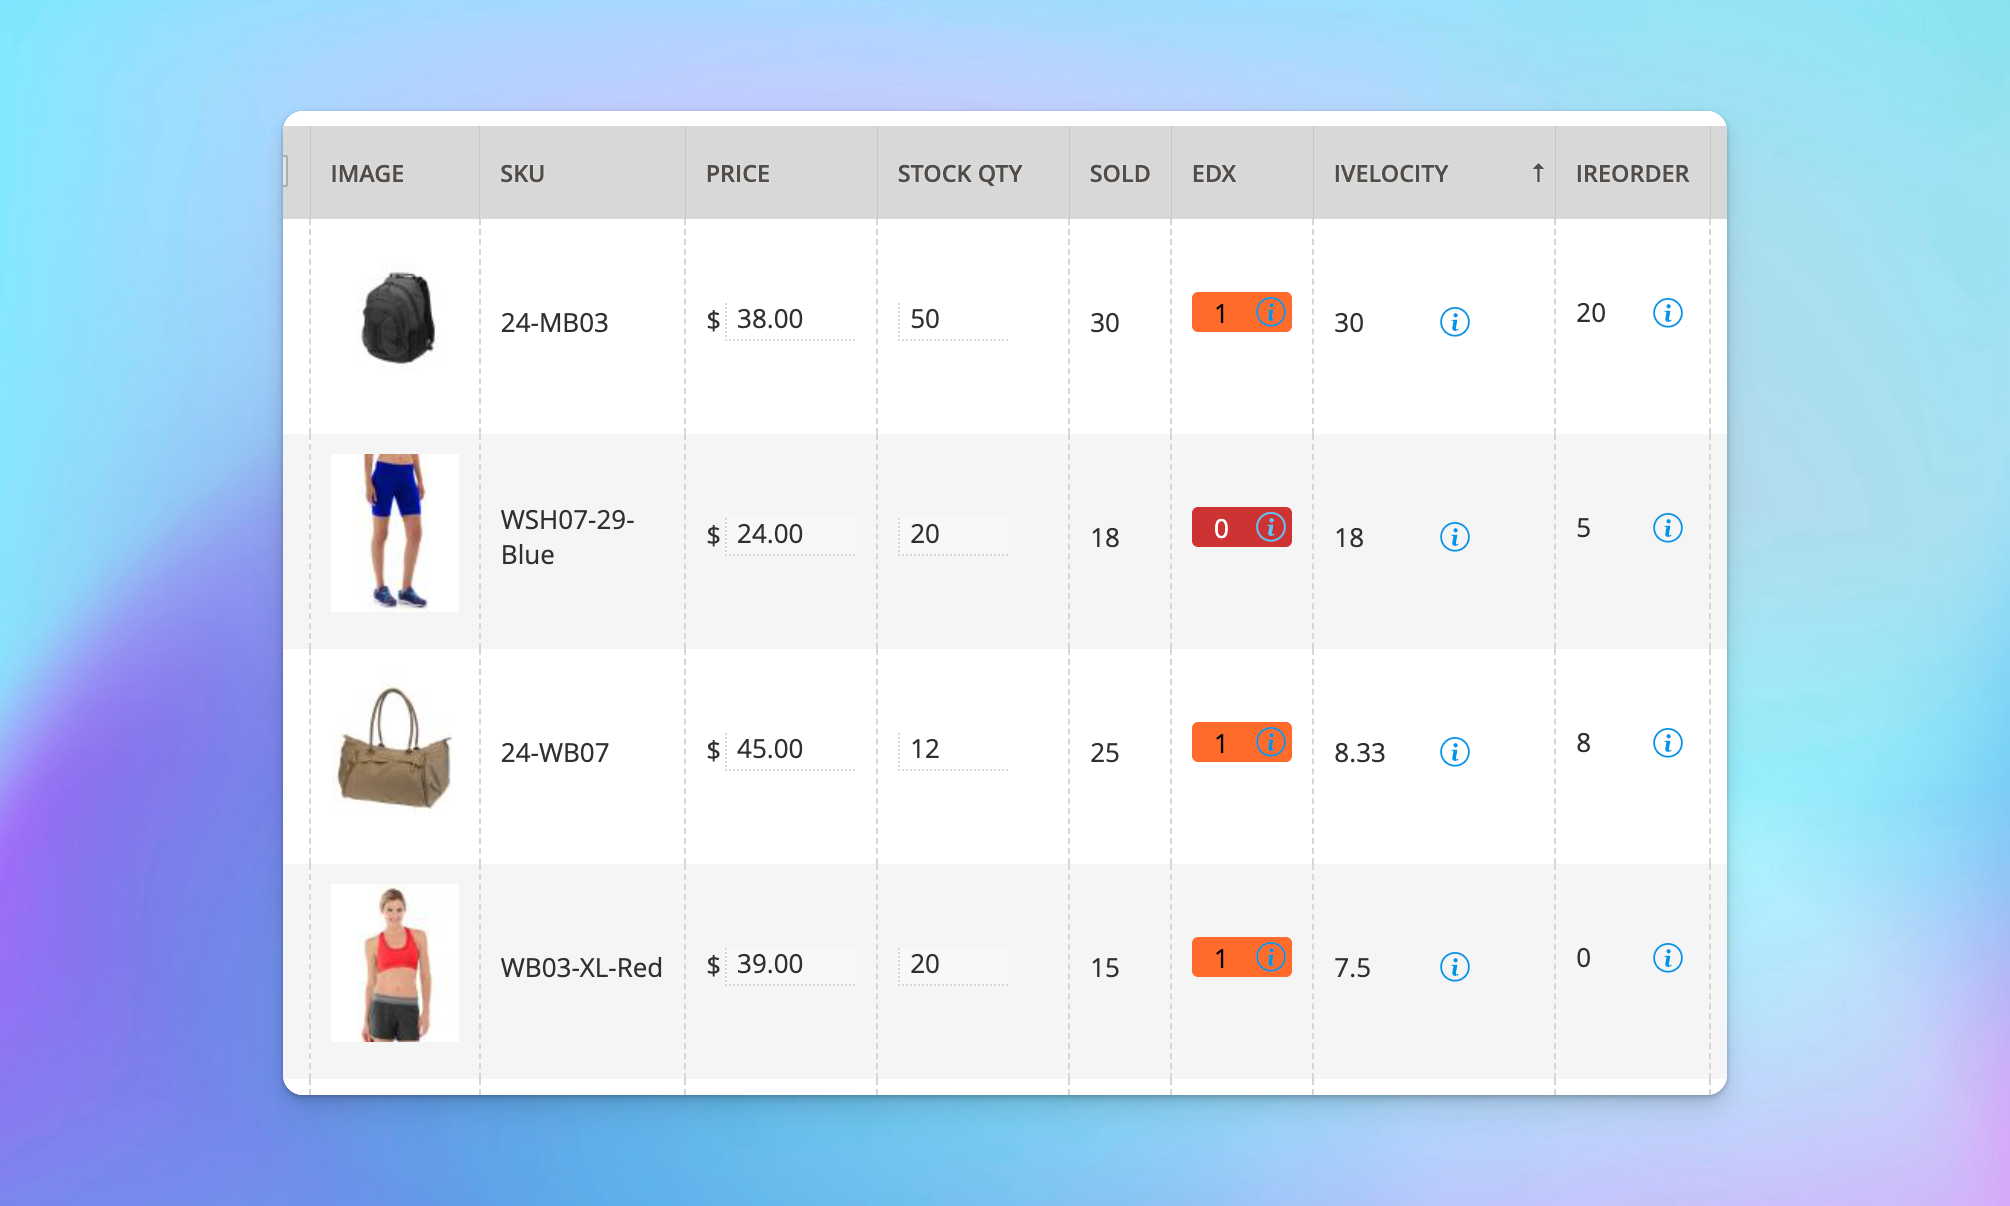Select SKU text WSH07-29-Blue
Image resolution: width=2010 pixels, height=1206 pixels.
pyautogui.click(x=567, y=537)
